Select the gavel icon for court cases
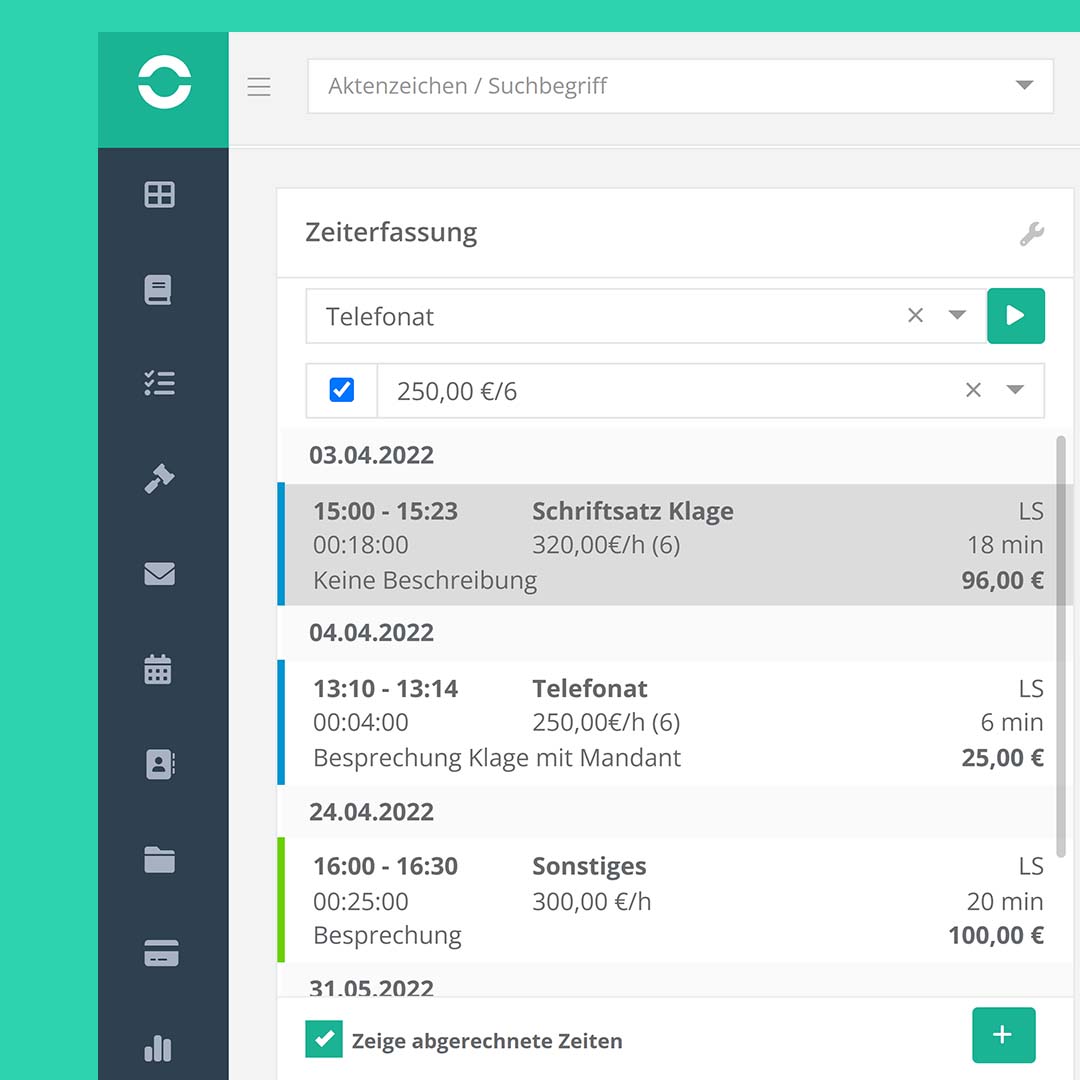Screen dimensions: 1080x1080 [160, 478]
